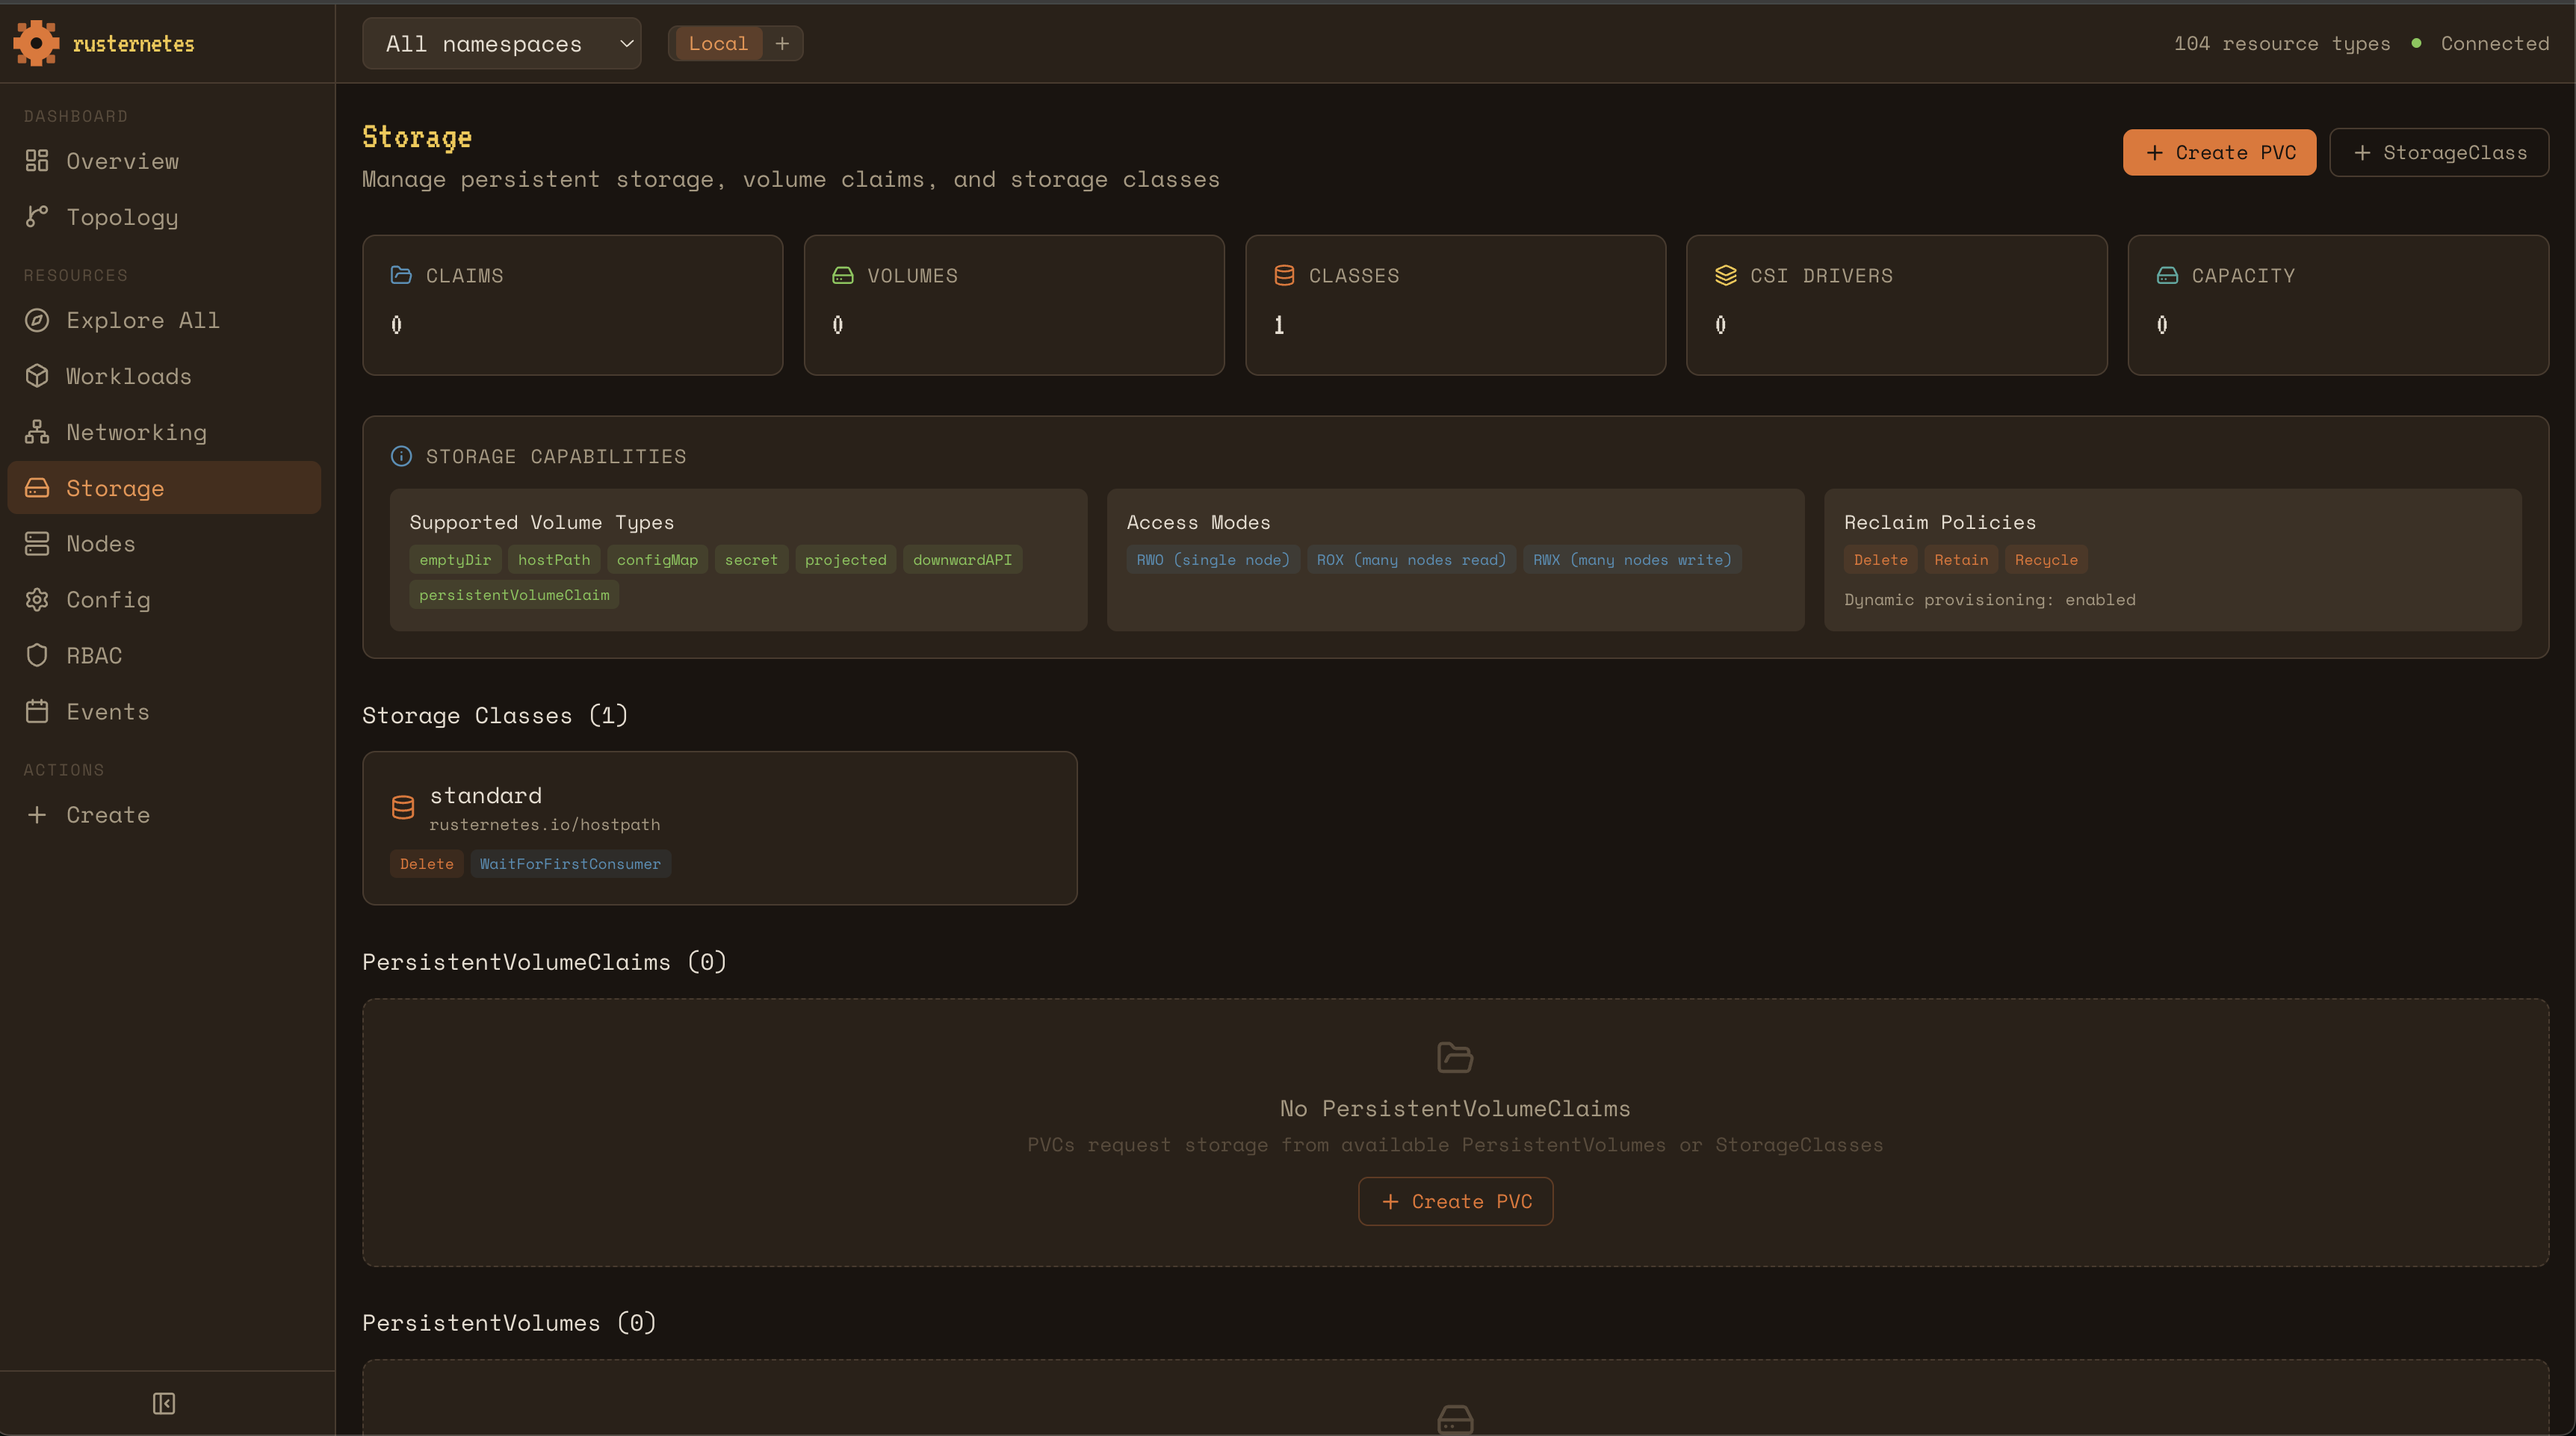
Task: Click the rusternetes gear logo
Action: click(36, 43)
